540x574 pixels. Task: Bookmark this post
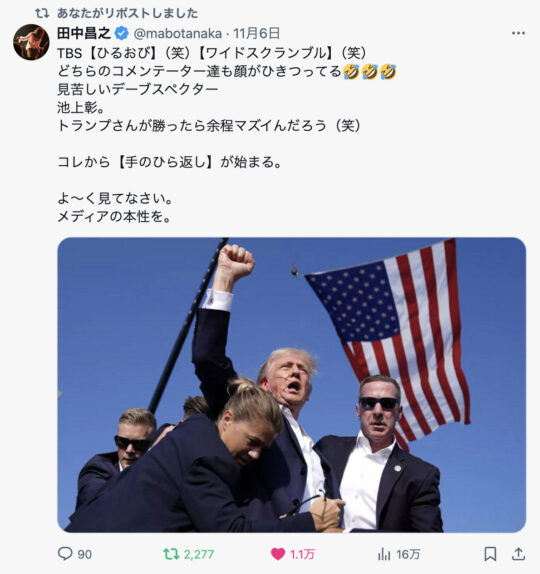490,554
